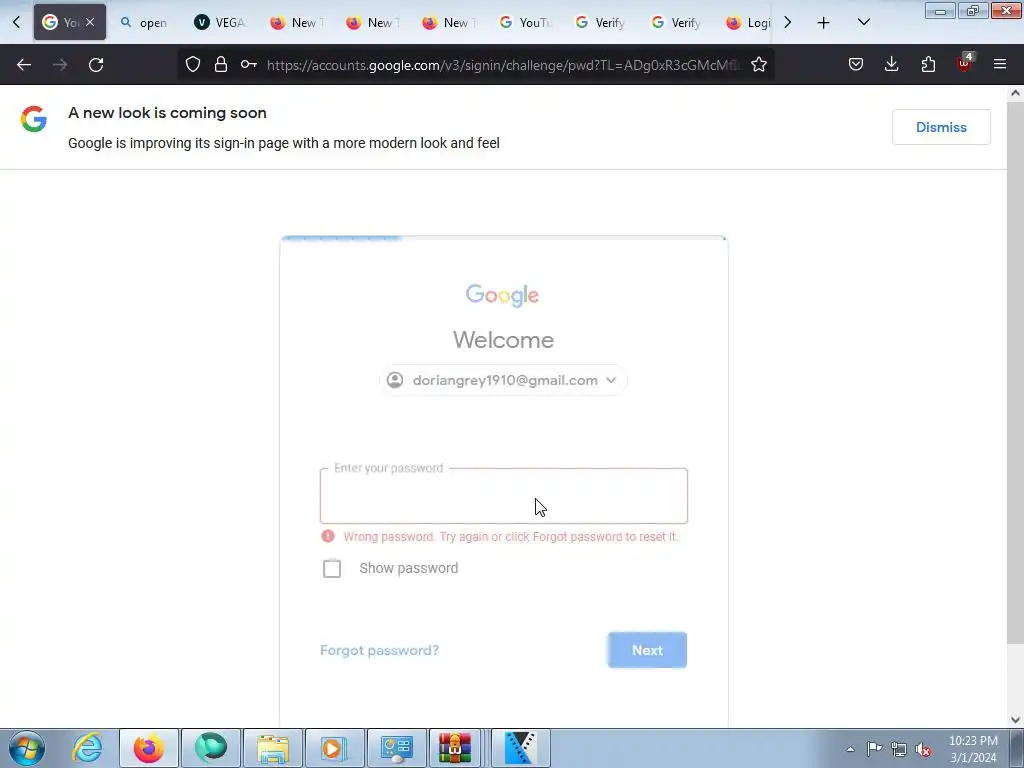Open a new tab with the plus icon
The height and width of the screenshot is (768, 1024).
coord(824,23)
